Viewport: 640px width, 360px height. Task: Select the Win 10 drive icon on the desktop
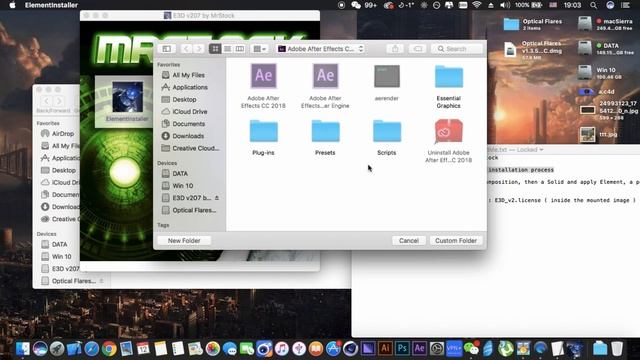tap(585, 73)
